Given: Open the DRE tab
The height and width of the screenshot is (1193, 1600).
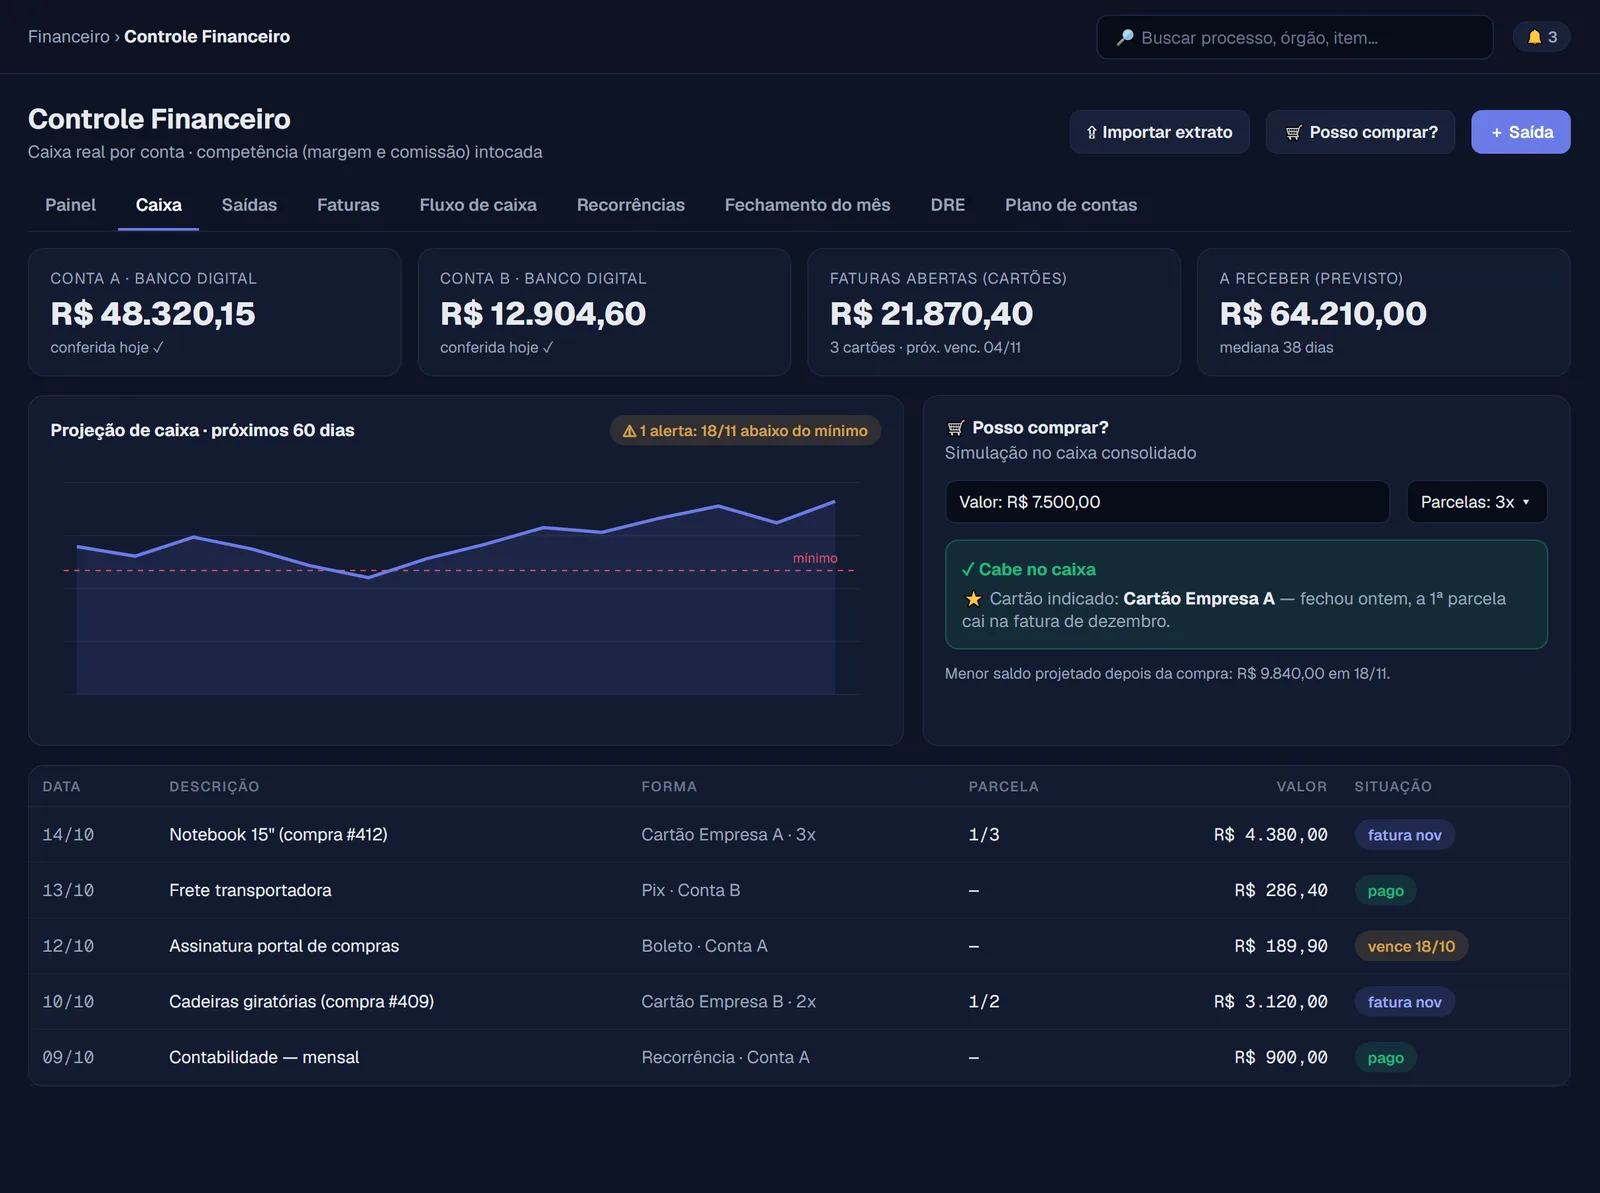Looking at the screenshot, I should click(948, 205).
